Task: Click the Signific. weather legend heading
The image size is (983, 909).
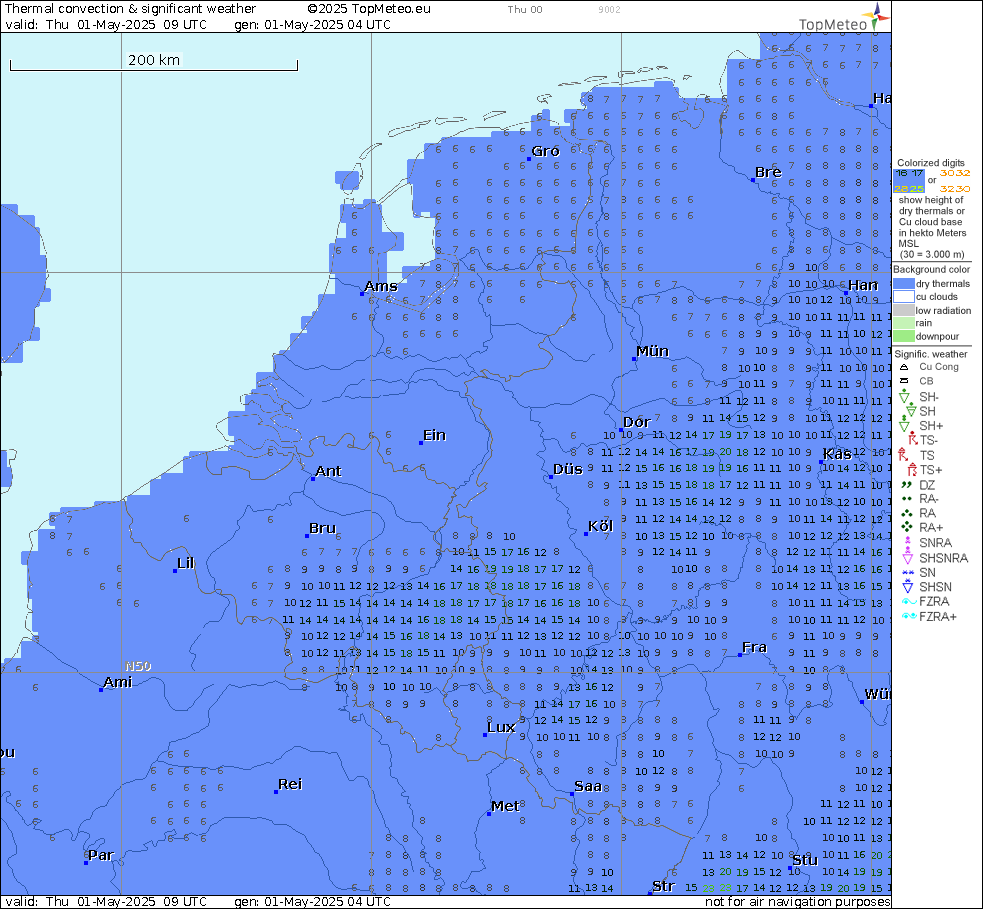Action: pyautogui.click(x=931, y=354)
